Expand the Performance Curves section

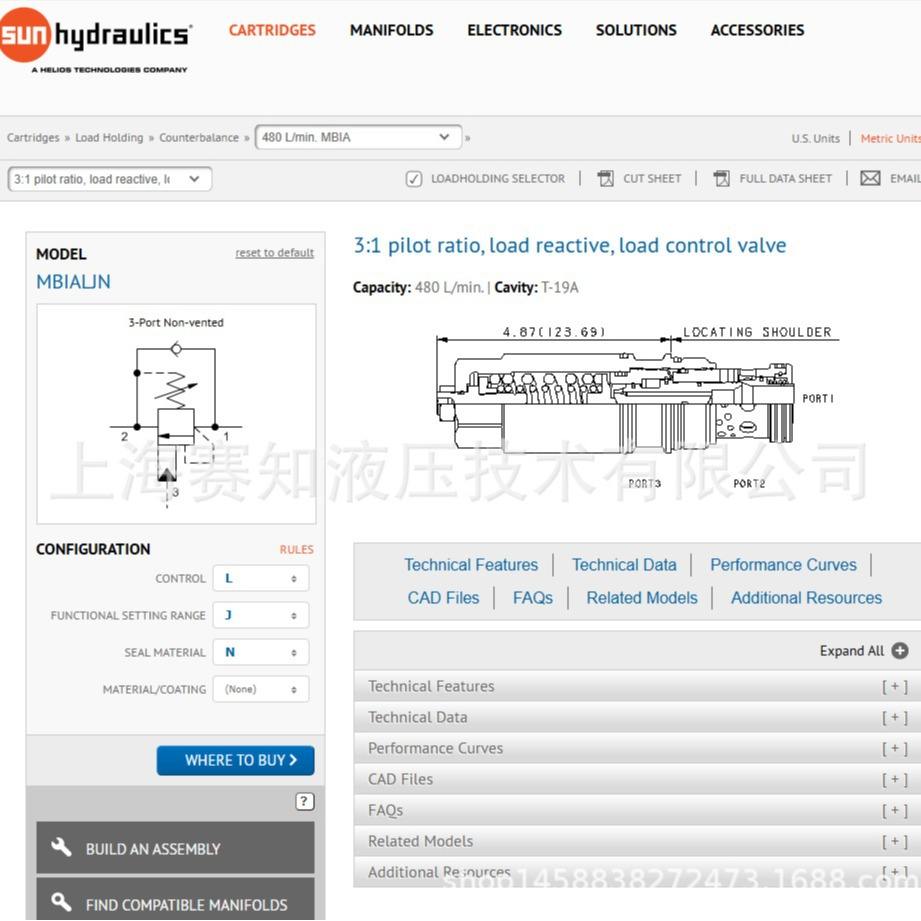tap(637, 748)
